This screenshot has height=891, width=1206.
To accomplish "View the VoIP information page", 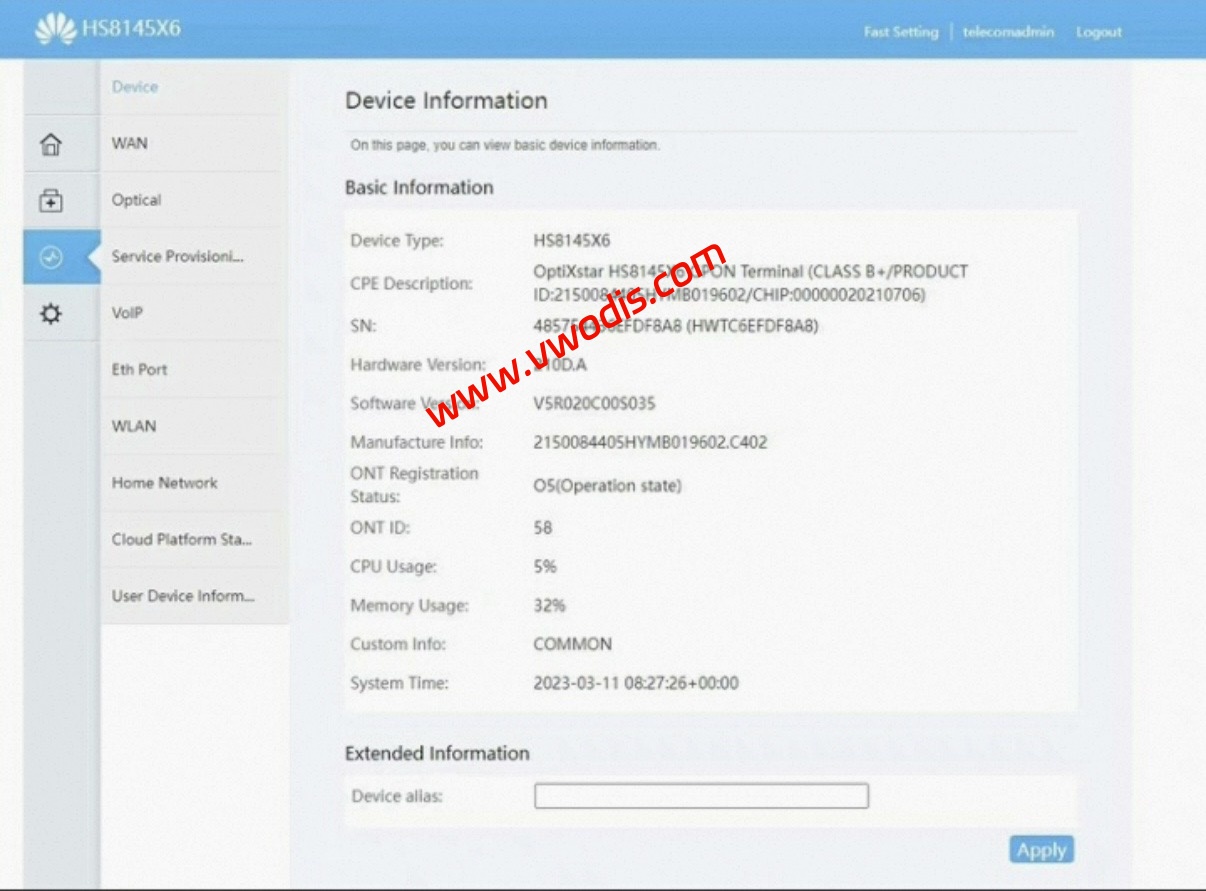I will click(127, 313).
